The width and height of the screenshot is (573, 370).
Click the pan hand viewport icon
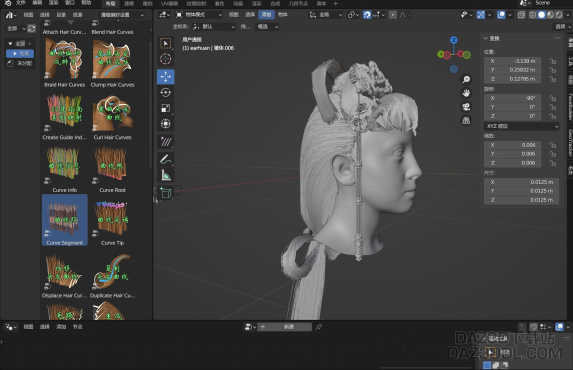tap(466, 93)
